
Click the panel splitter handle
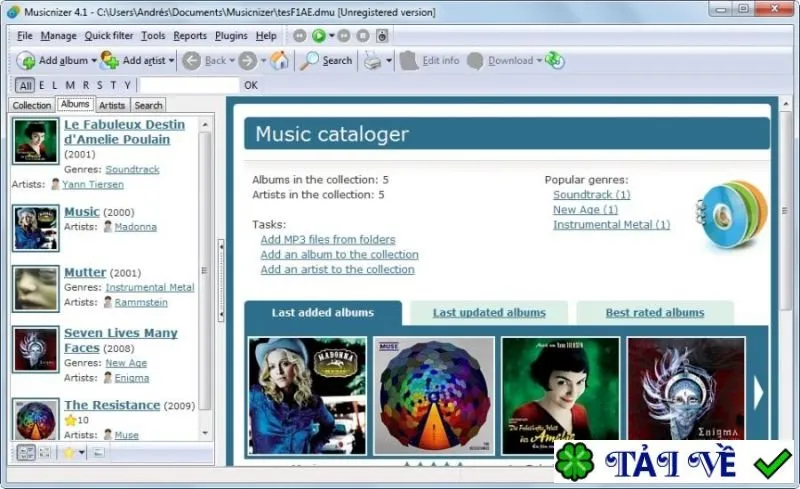click(221, 280)
